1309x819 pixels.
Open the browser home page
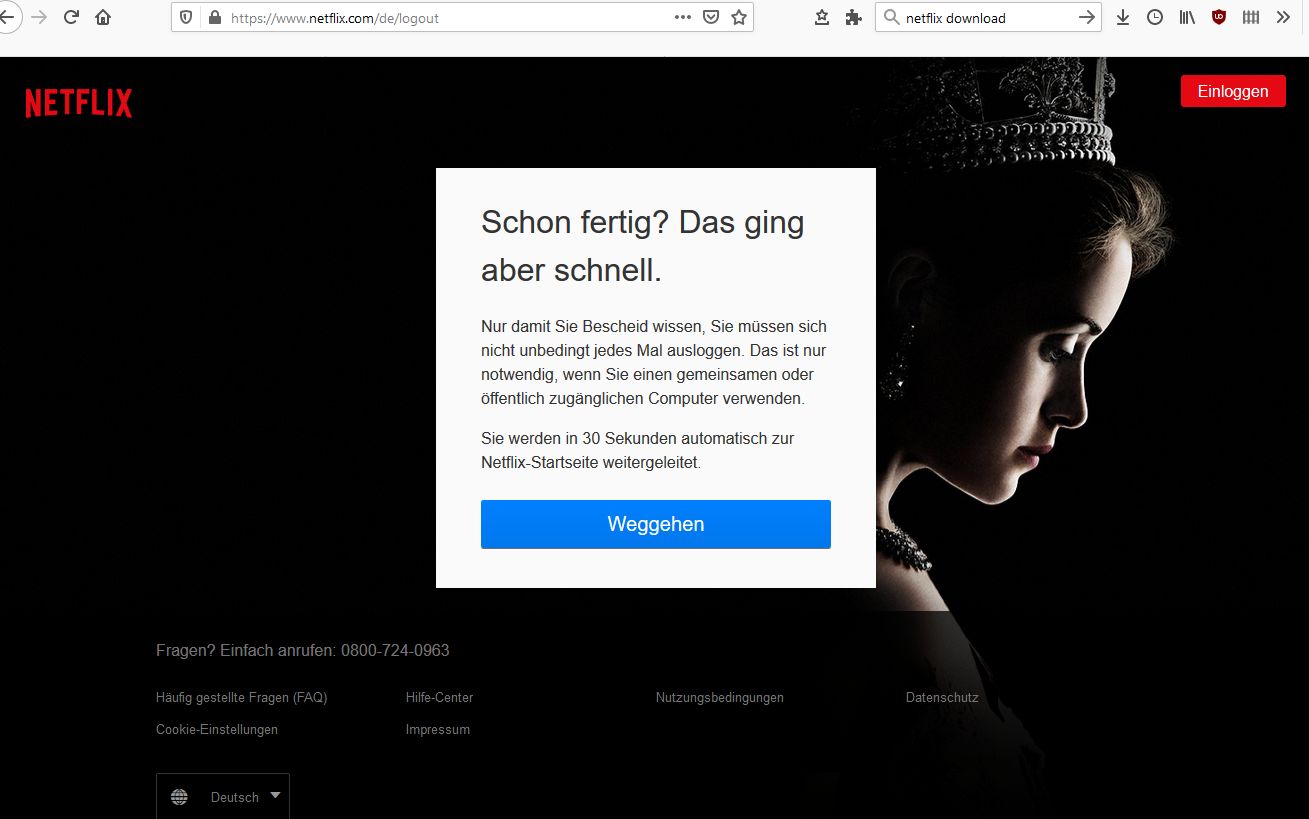103,17
